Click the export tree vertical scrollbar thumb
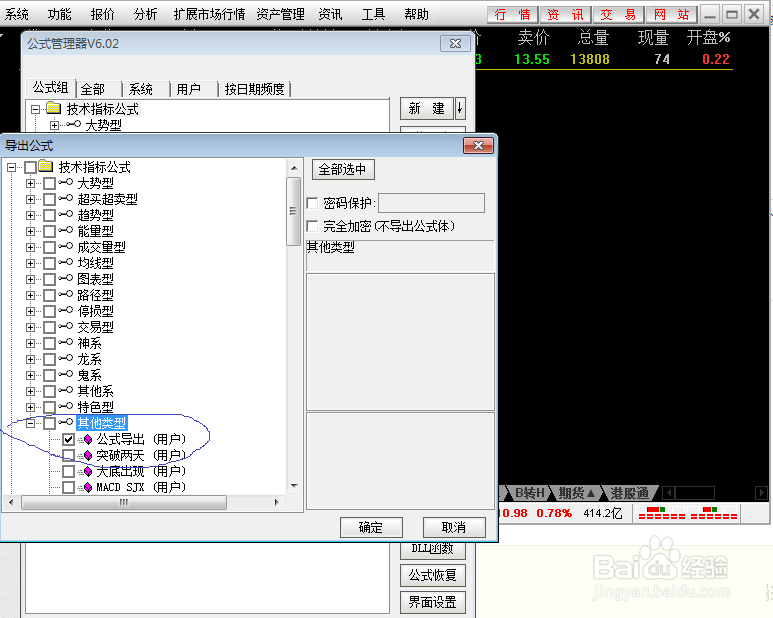 pos(293,211)
